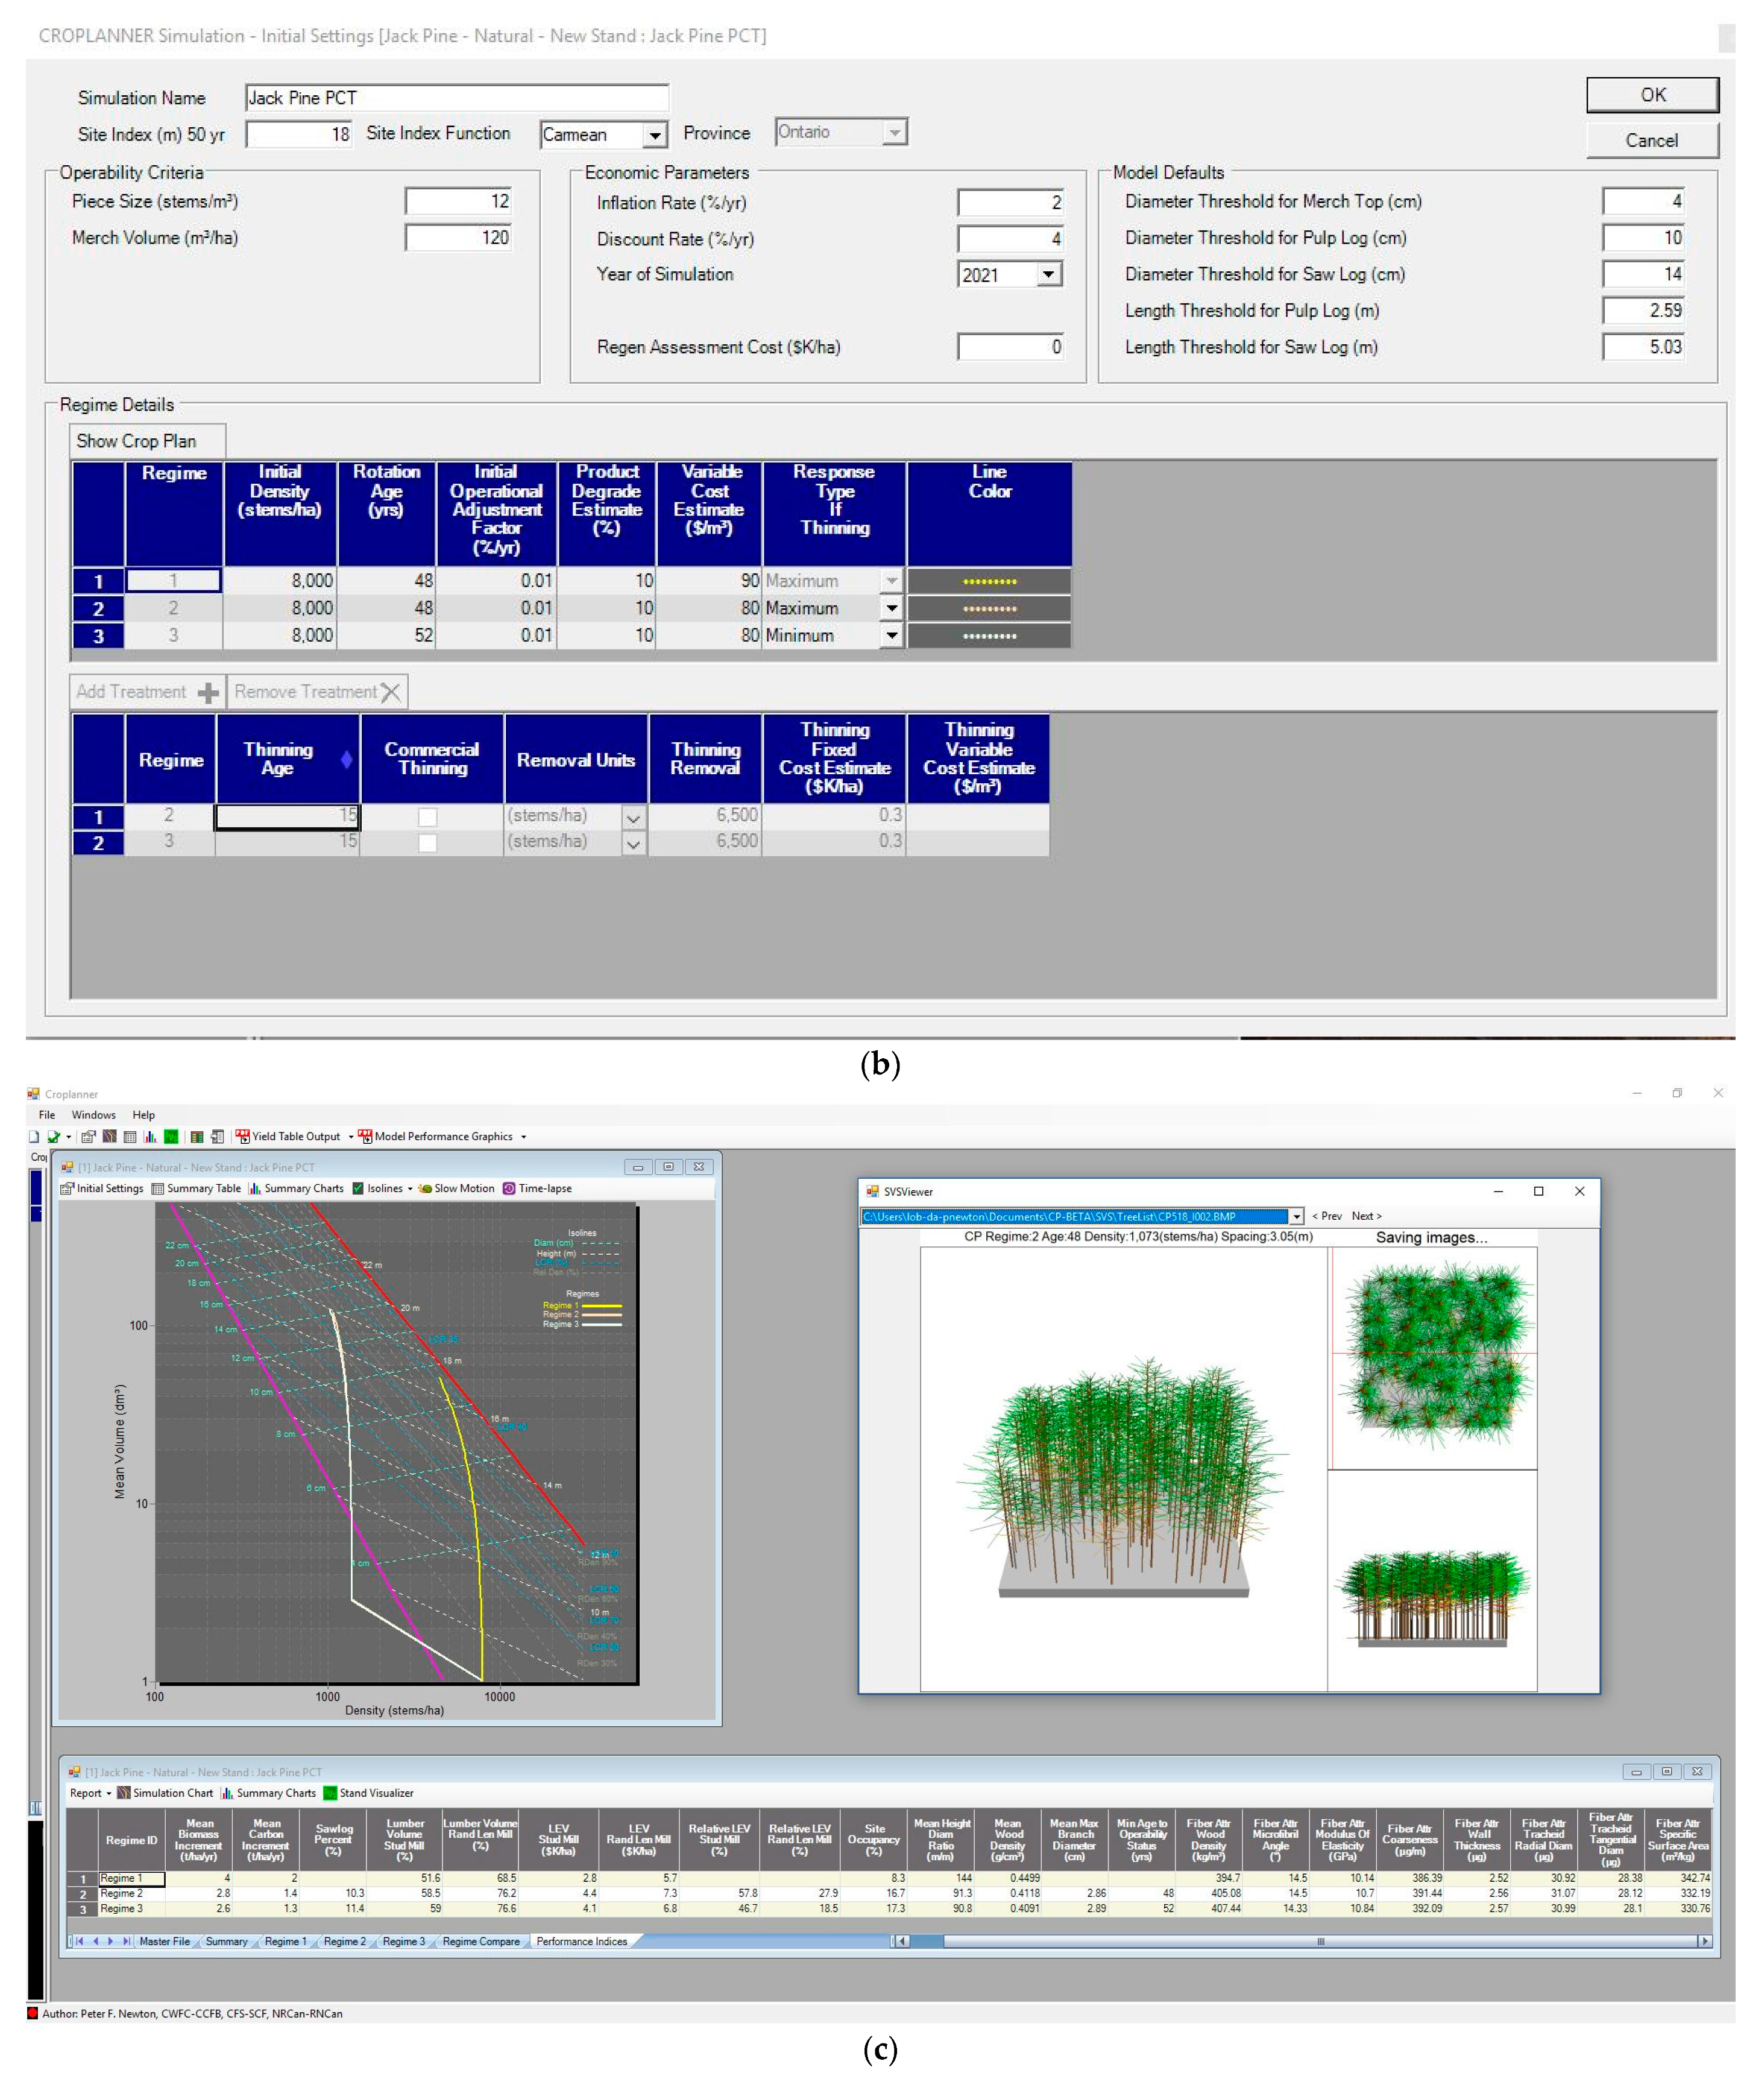Open Response Type dropdown for regime 3
1764x2076 pixels.
[891, 635]
